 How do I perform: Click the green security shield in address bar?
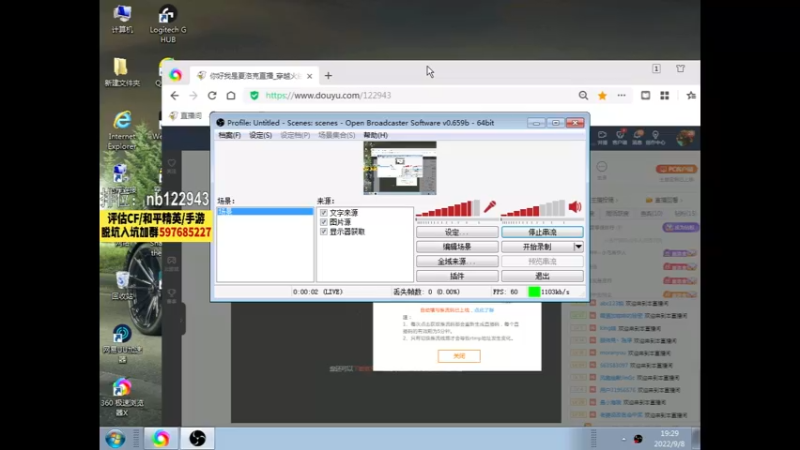click(x=254, y=95)
